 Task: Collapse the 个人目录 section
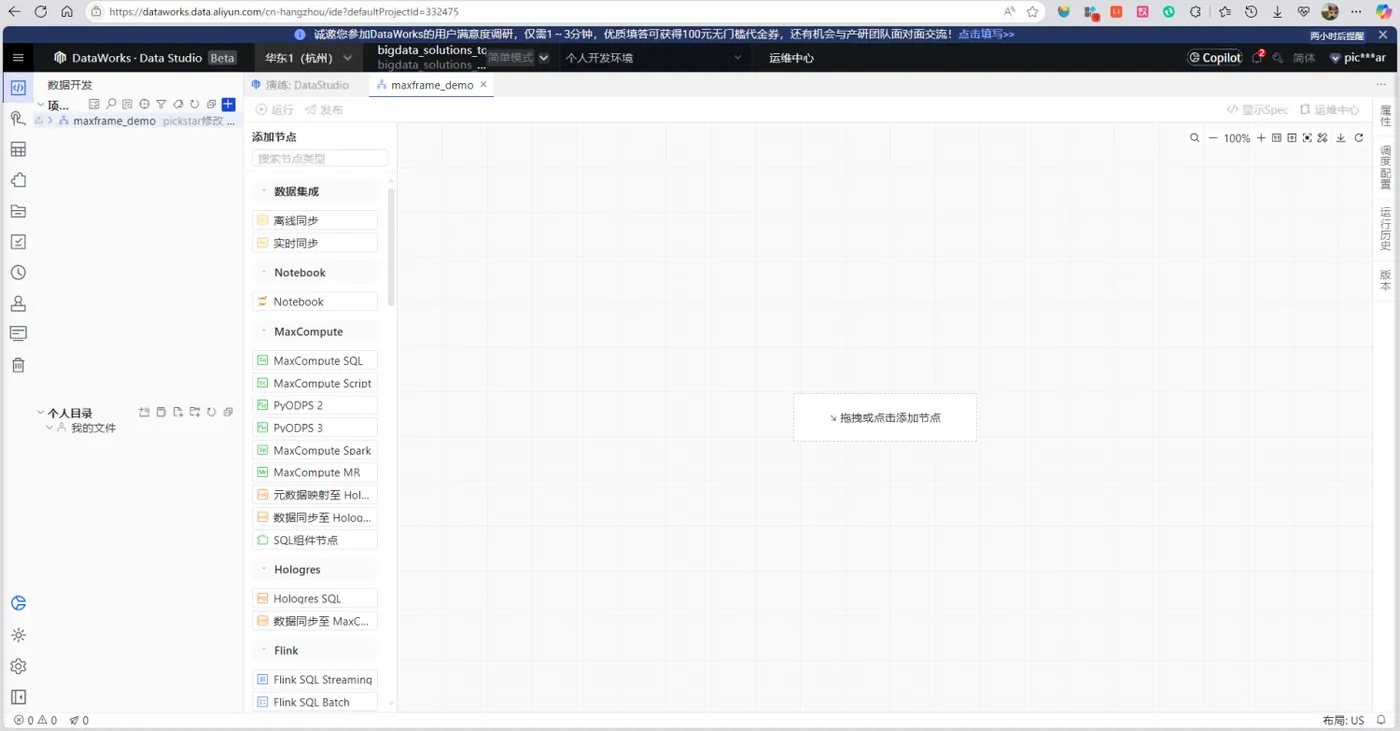pos(41,412)
